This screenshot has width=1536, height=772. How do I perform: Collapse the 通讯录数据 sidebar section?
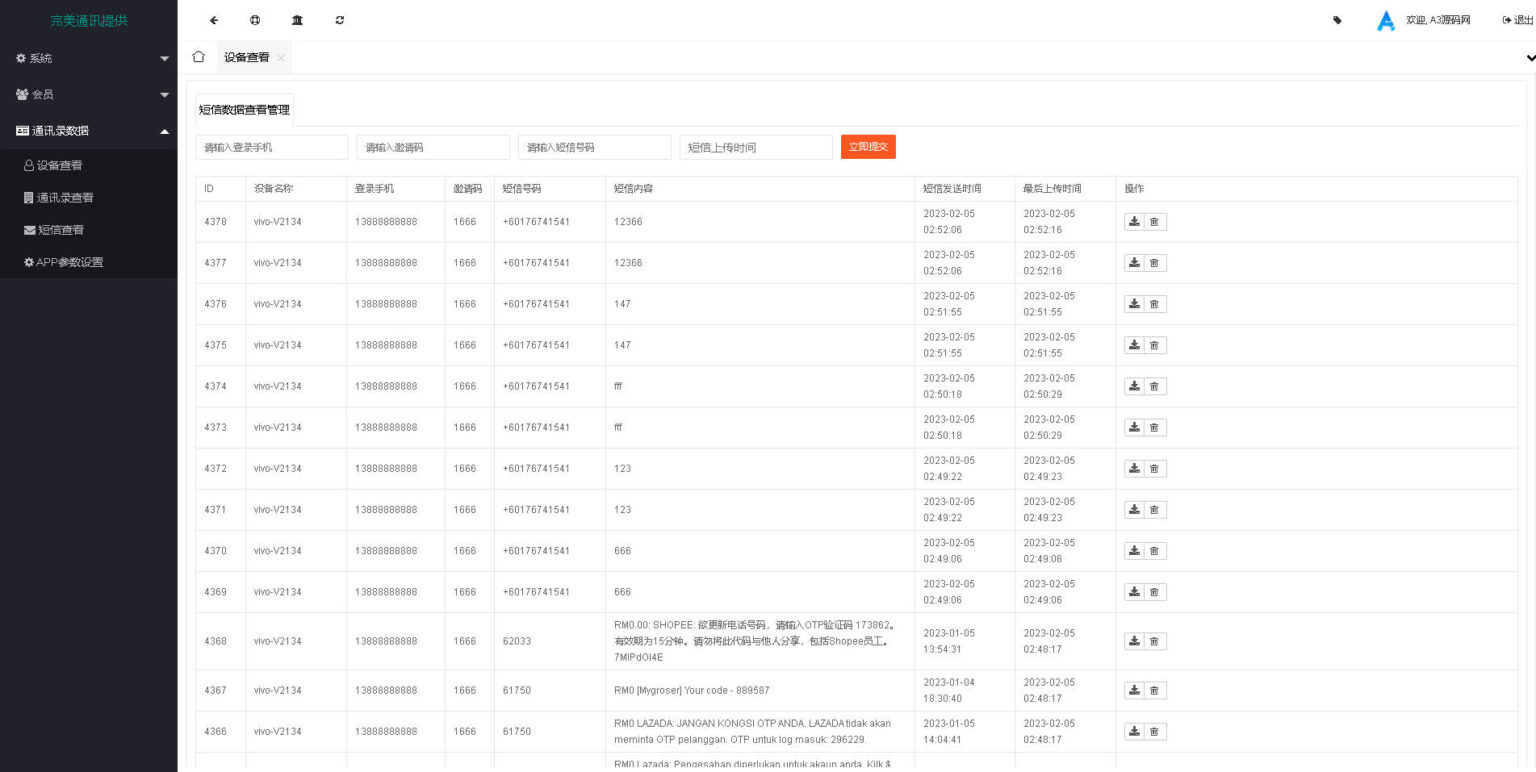point(89,131)
